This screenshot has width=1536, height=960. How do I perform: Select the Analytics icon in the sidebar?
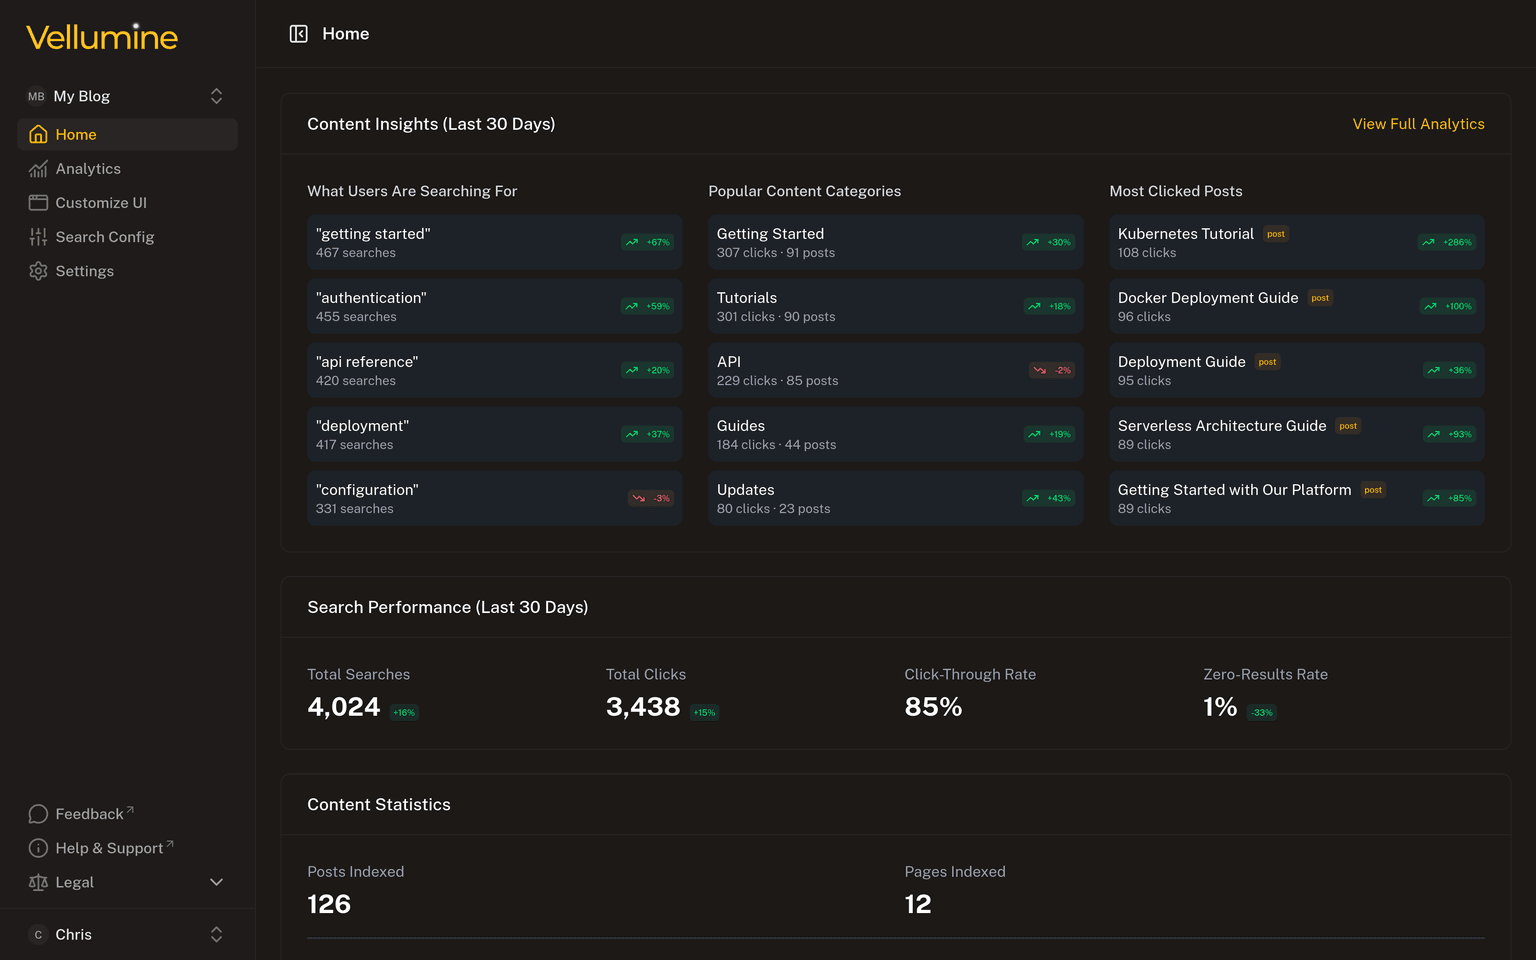(x=37, y=168)
